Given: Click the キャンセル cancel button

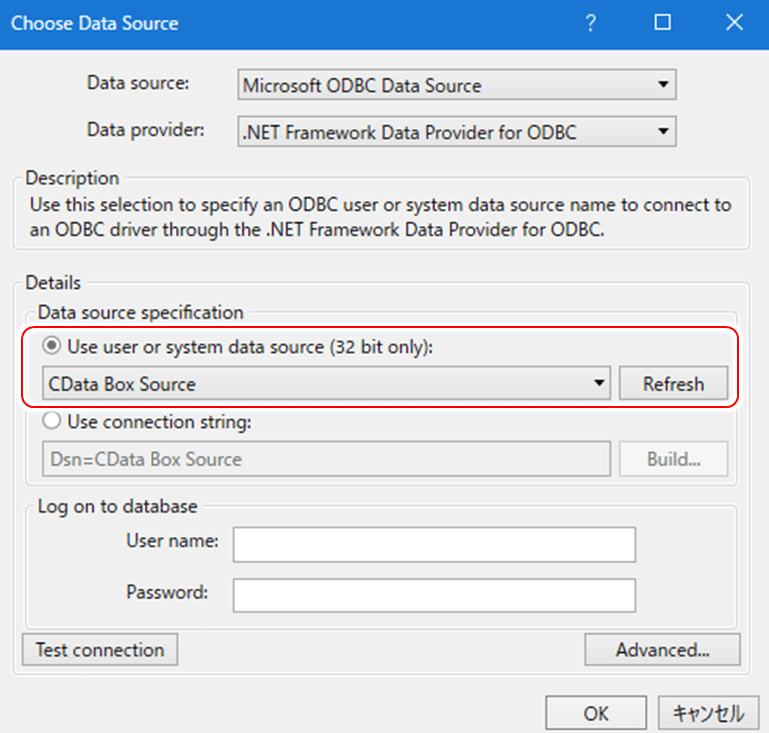Looking at the screenshot, I should point(708,714).
